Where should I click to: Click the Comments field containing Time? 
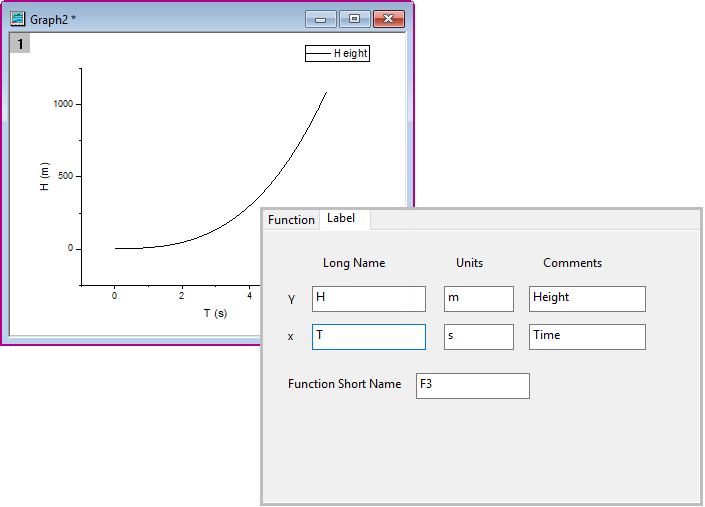pos(587,337)
